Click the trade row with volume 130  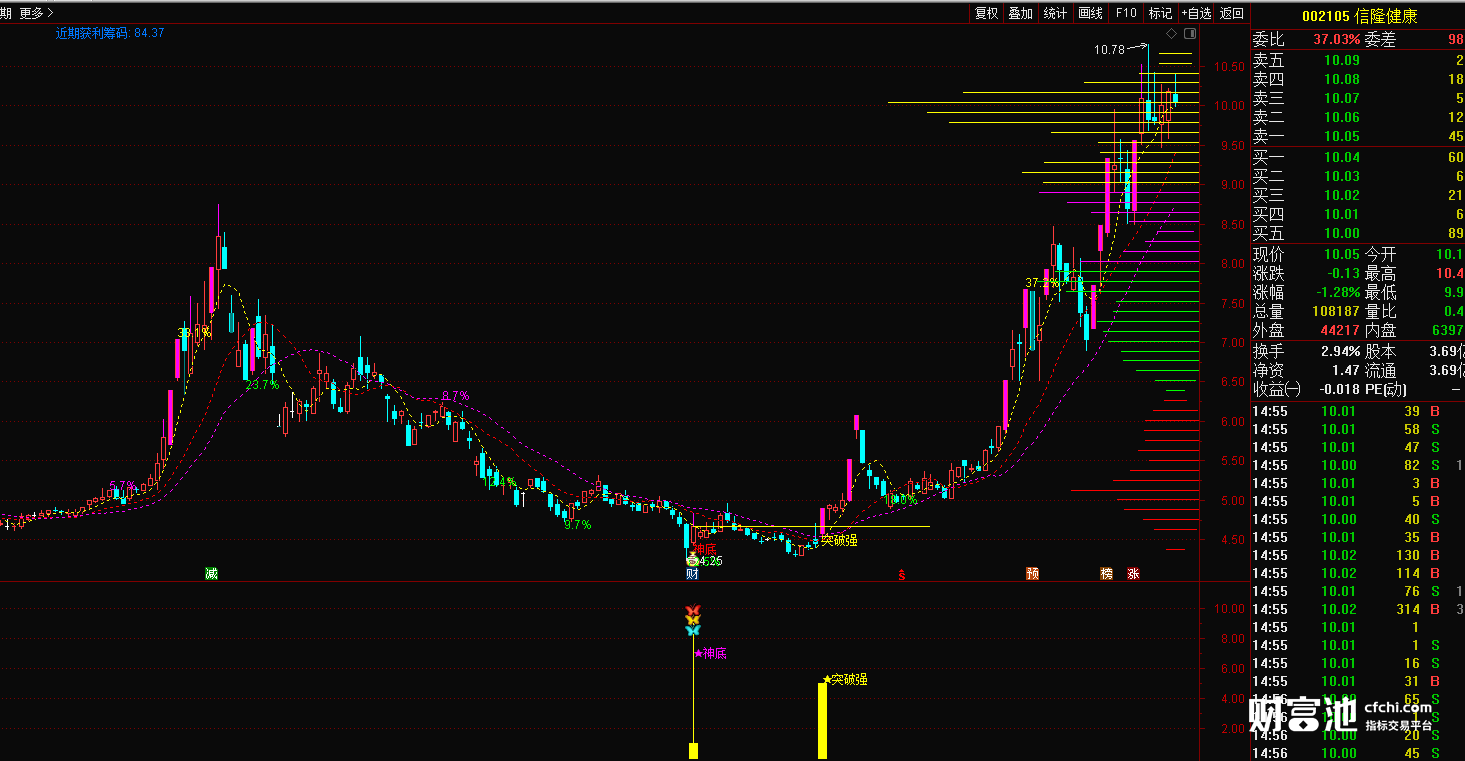(x=1357, y=555)
